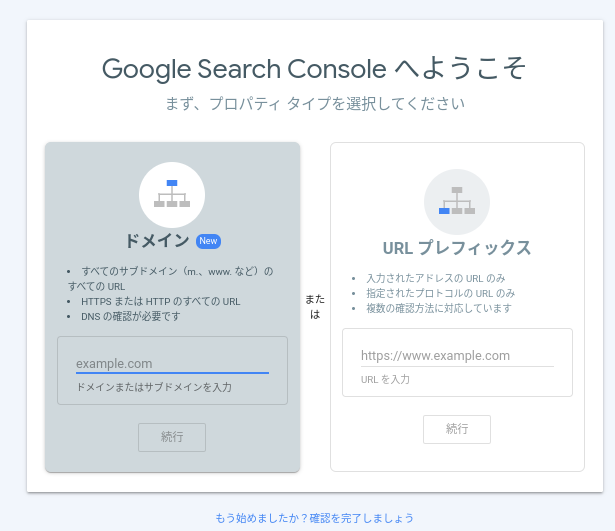Open the もう始めましたか？確認を完了しましょう link
The image size is (615, 531).
click(315, 518)
